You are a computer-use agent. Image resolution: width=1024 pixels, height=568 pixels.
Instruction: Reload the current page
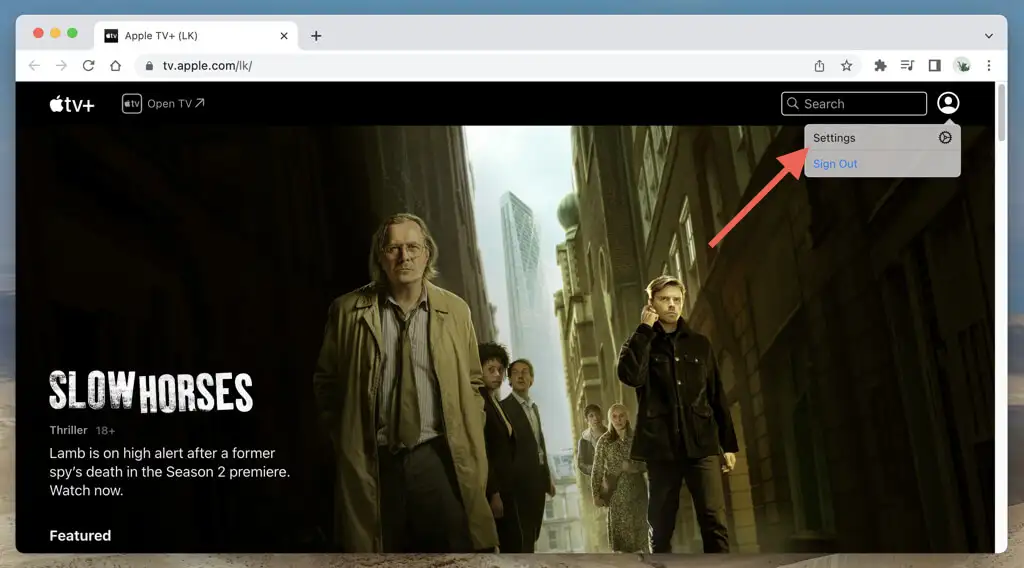point(88,65)
